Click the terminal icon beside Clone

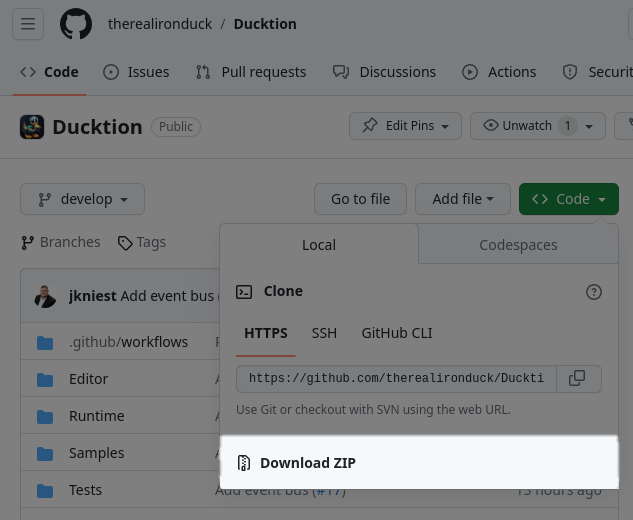click(x=244, y=292)
